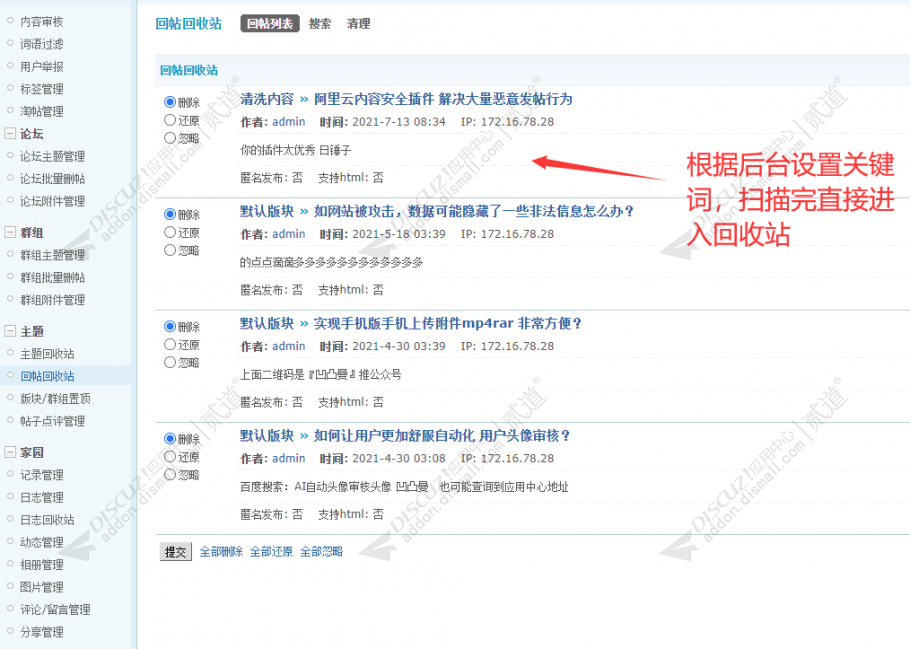Open 群组批量删帖 in sidebar
This screenshot has height=649, width=910.
tap(52, 277)
